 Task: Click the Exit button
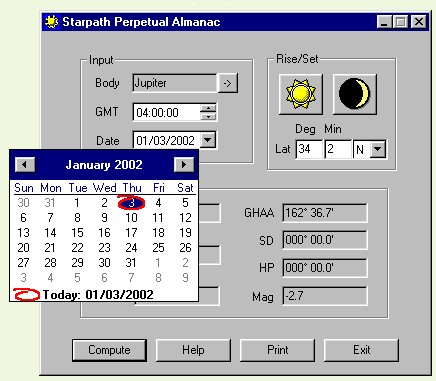click(361, 350)
